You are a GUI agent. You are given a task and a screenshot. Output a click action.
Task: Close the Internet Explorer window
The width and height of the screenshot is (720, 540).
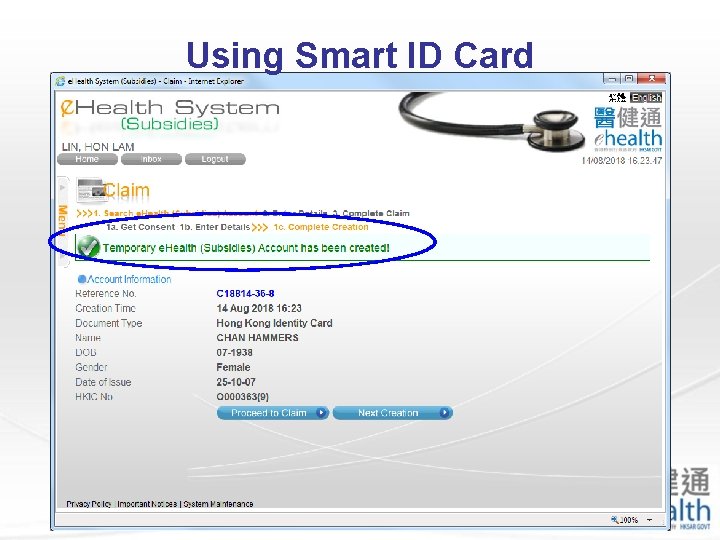pos(652,79)
